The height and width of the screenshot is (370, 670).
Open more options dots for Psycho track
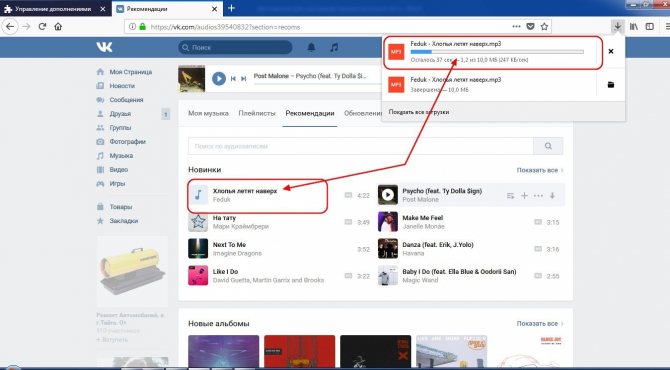pyautogui.click(x=538, y=196)
